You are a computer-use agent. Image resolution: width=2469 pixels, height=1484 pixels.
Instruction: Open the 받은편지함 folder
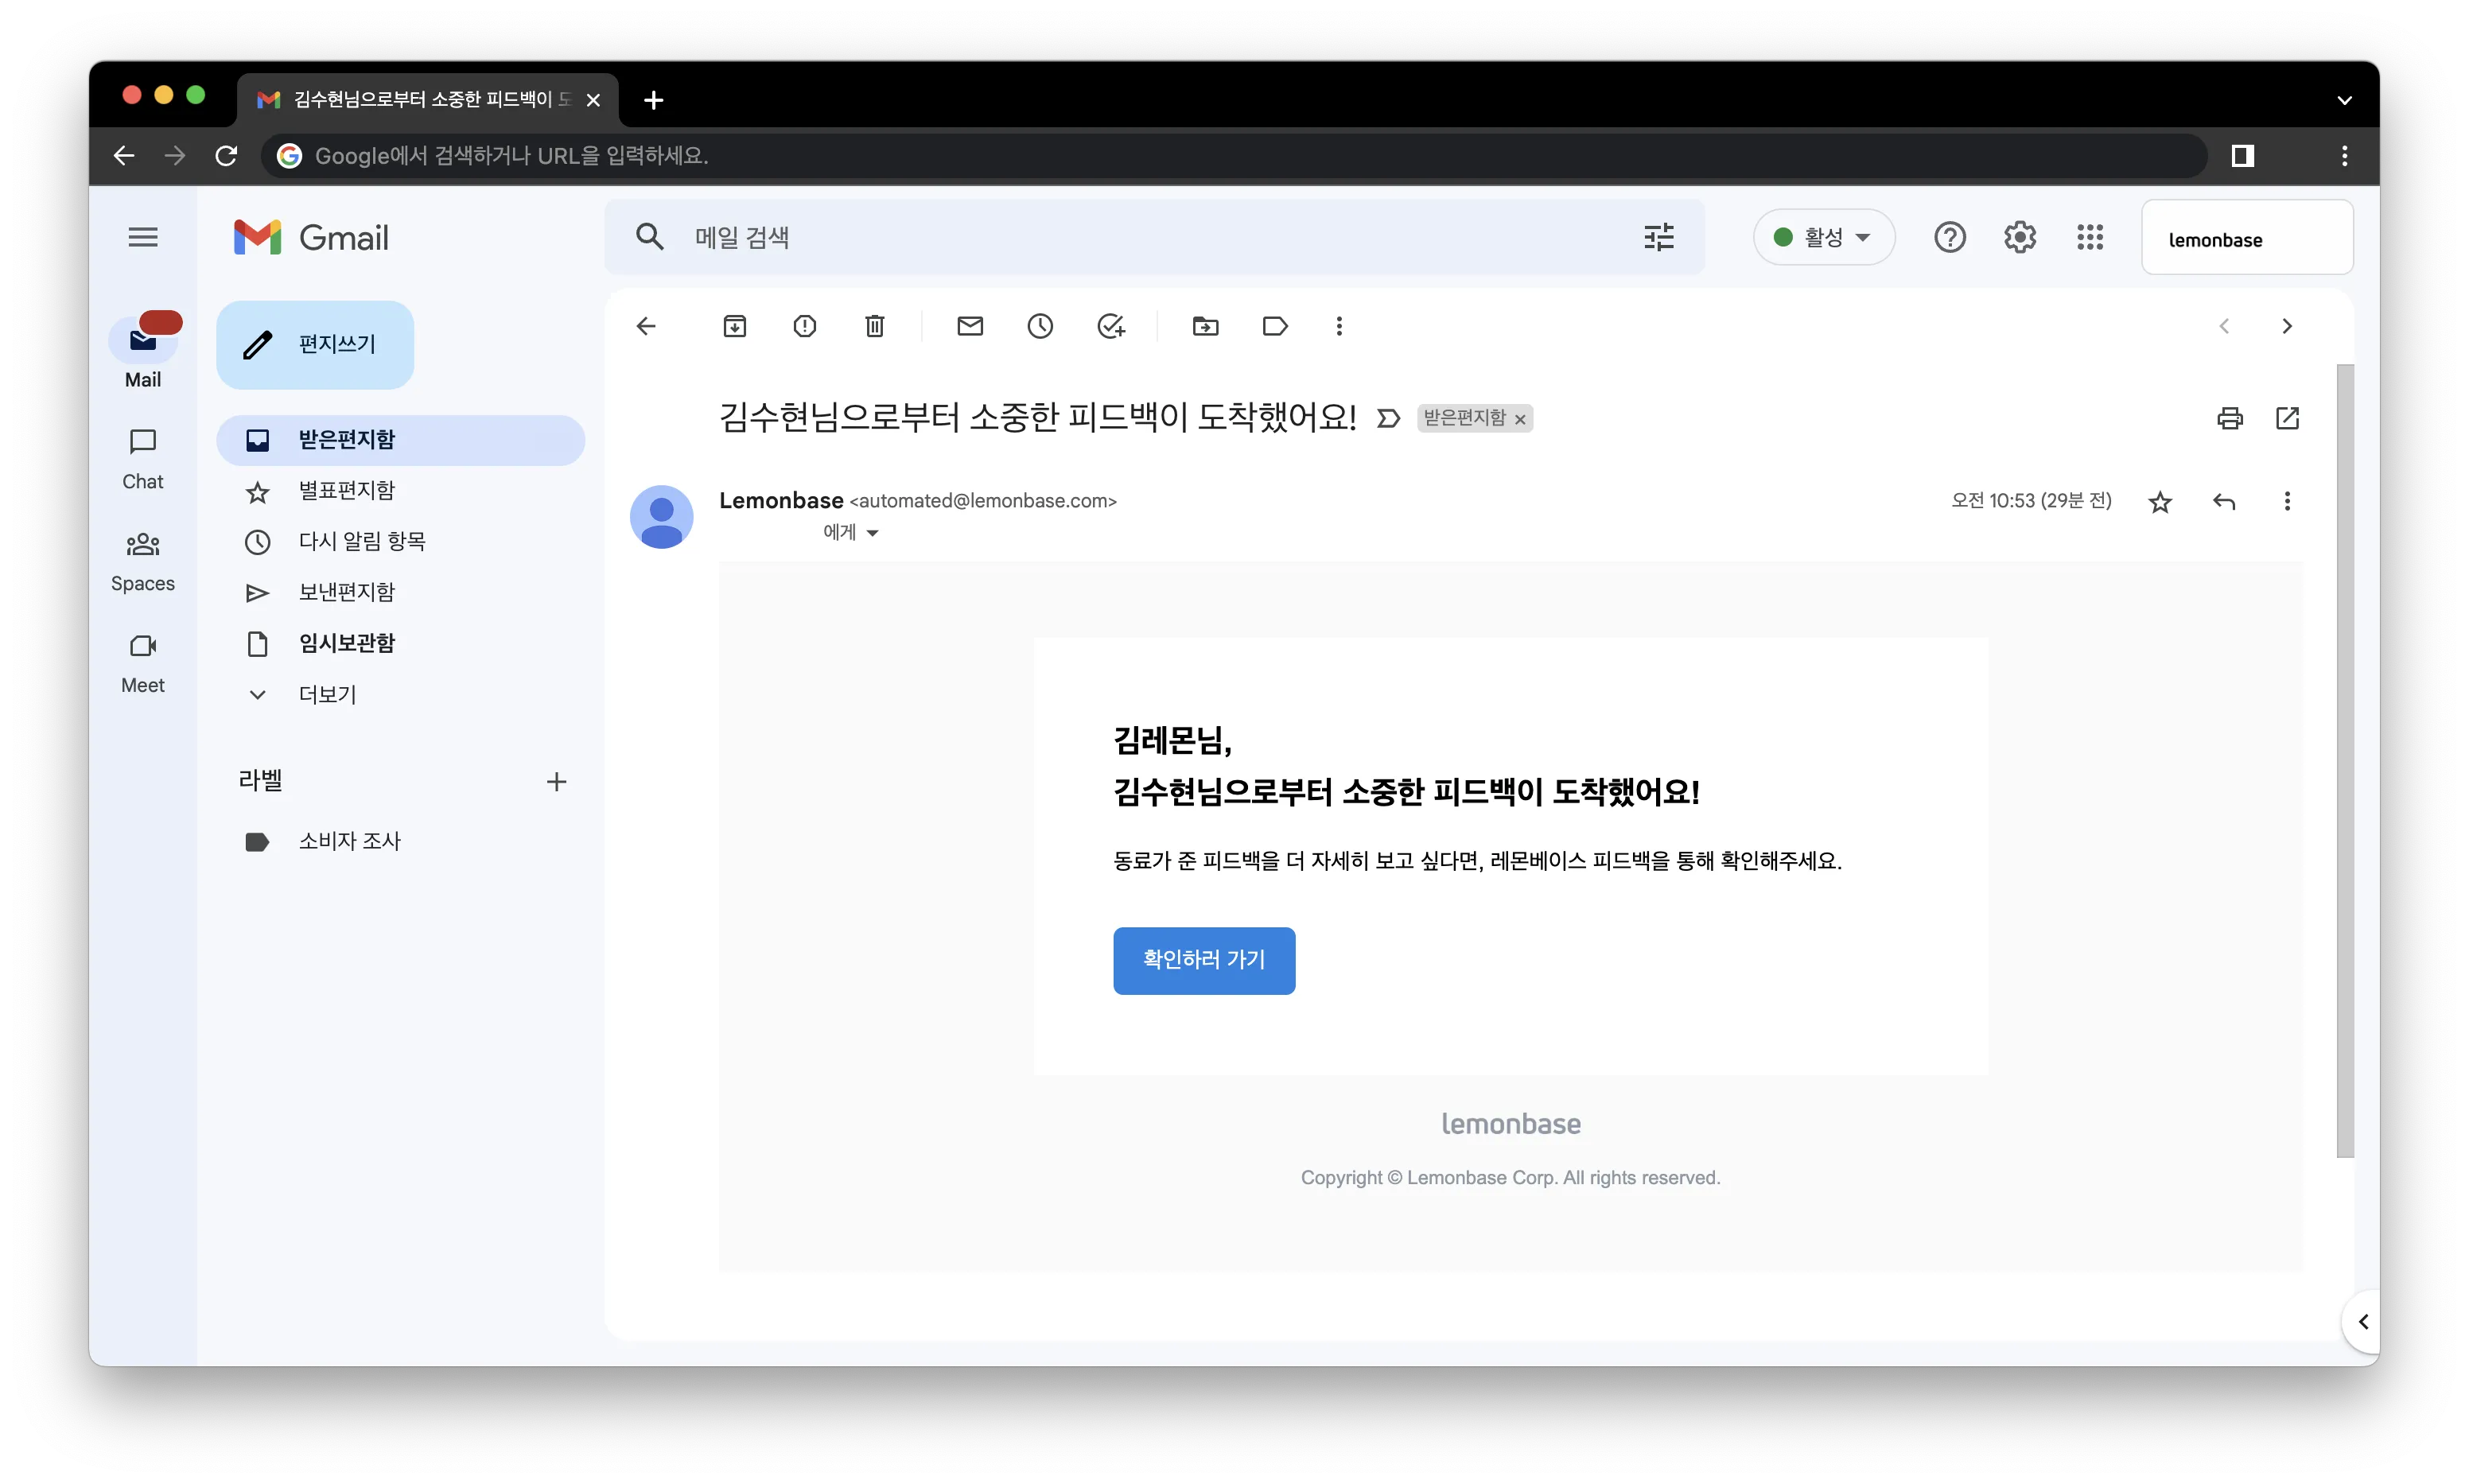point(400,440)
